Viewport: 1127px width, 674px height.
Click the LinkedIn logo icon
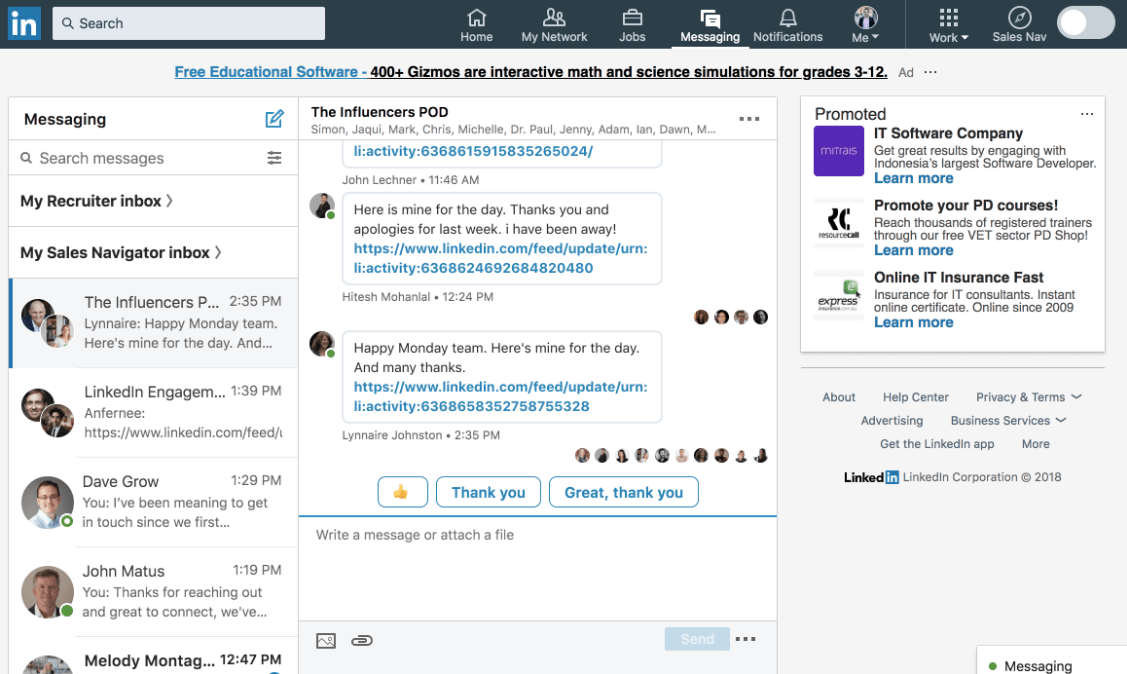(24, 24)
